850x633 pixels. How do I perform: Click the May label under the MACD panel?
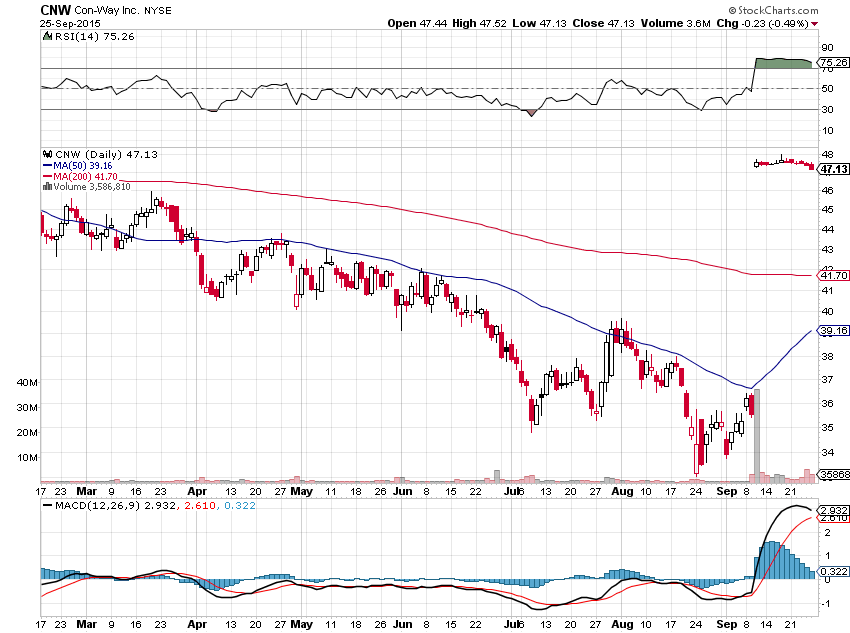pos(301,624)
